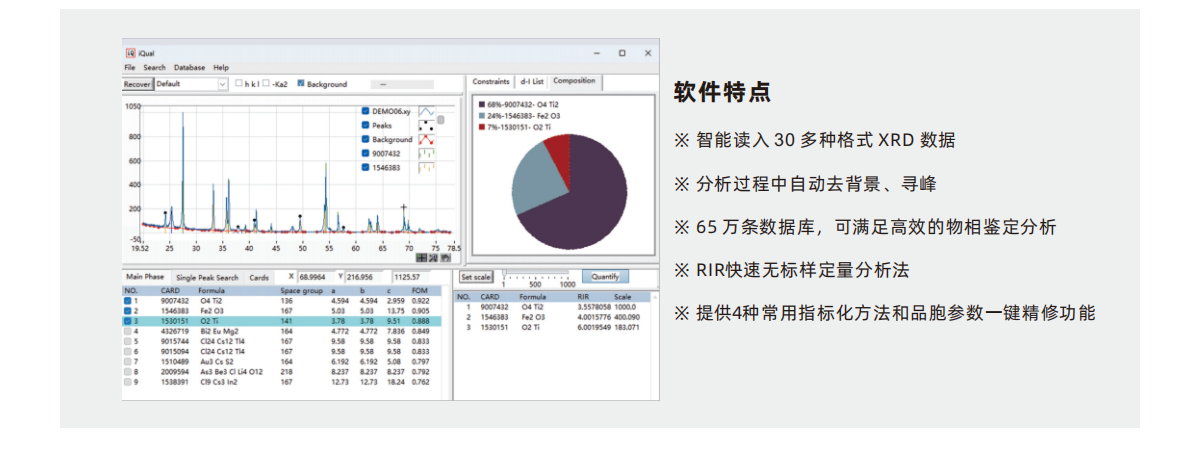
Task: Toggle the -Ka2 checkbox
Action: click(x=266, y=84)
